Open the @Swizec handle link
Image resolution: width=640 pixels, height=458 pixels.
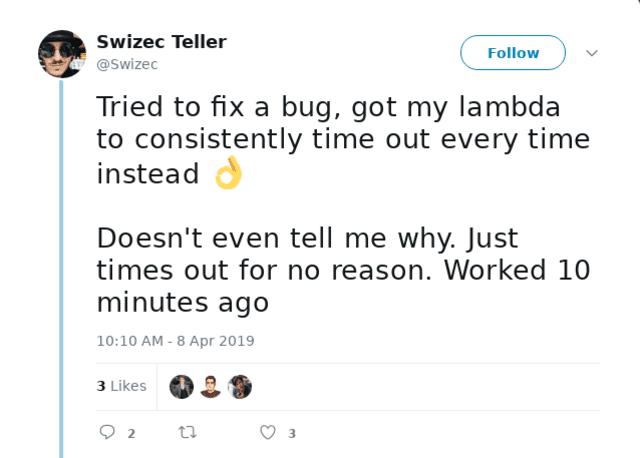click(x=127, y=64)
